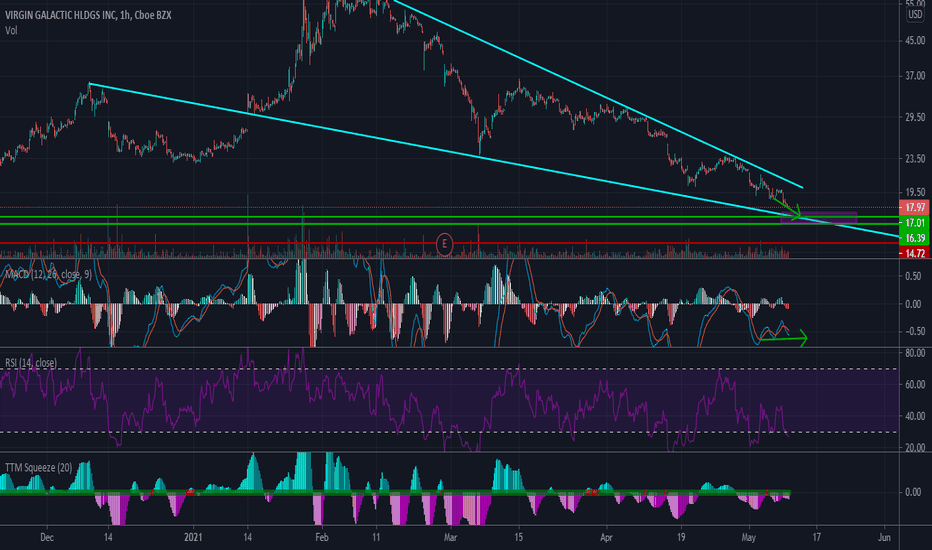Select the TTM Squeeze (20) indicator label
The height and width of the screenshot is (550, 932).
pos(39,468)
